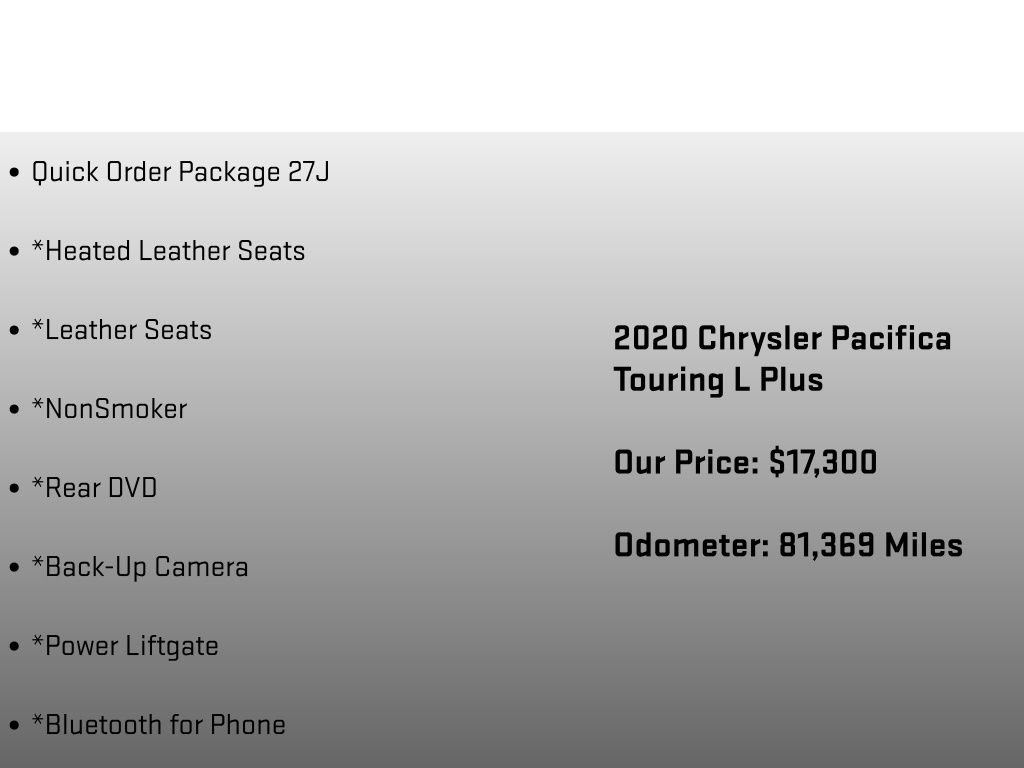Viewport: 1024px width, 768px height.
Task: Click the bullet beside Rear DVD
Action: (14, 488)
